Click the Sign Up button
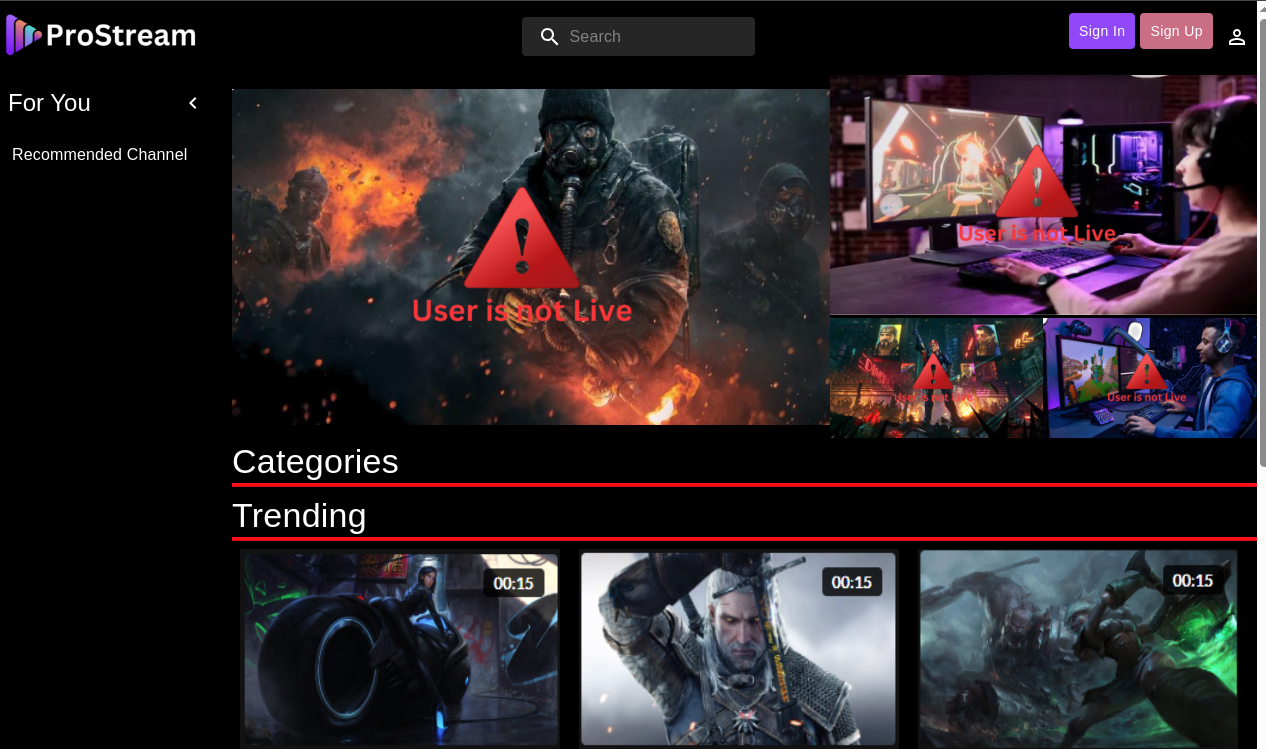 [1176, 31]
